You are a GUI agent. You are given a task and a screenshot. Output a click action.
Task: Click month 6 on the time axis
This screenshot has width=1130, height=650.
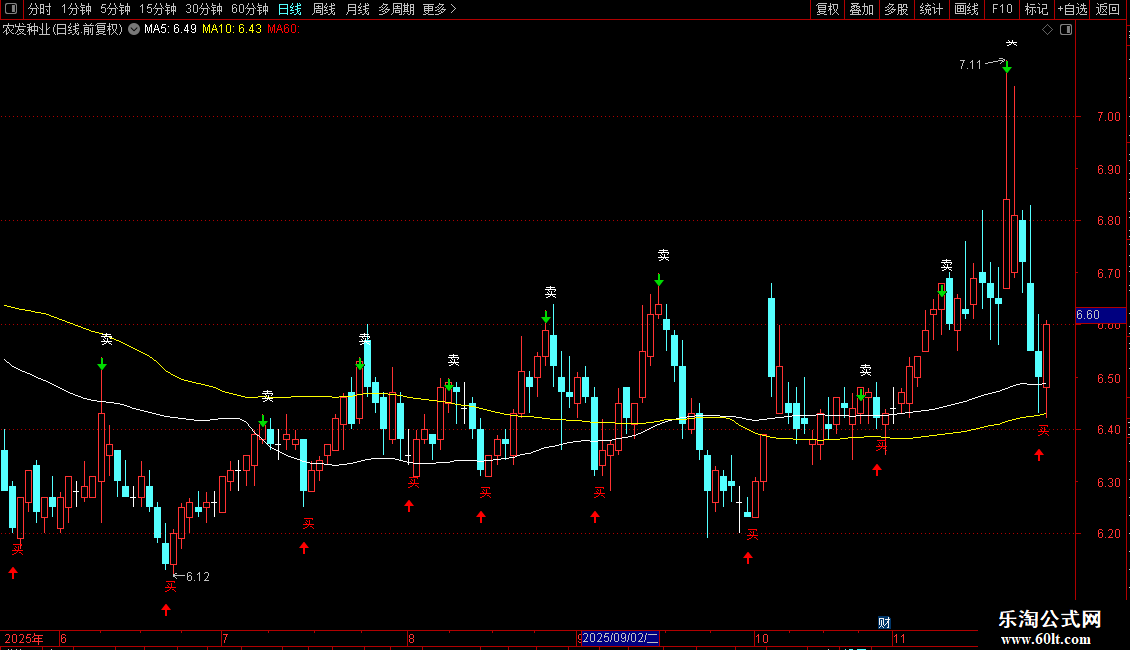pyautogui.click(x=63, y=638)
